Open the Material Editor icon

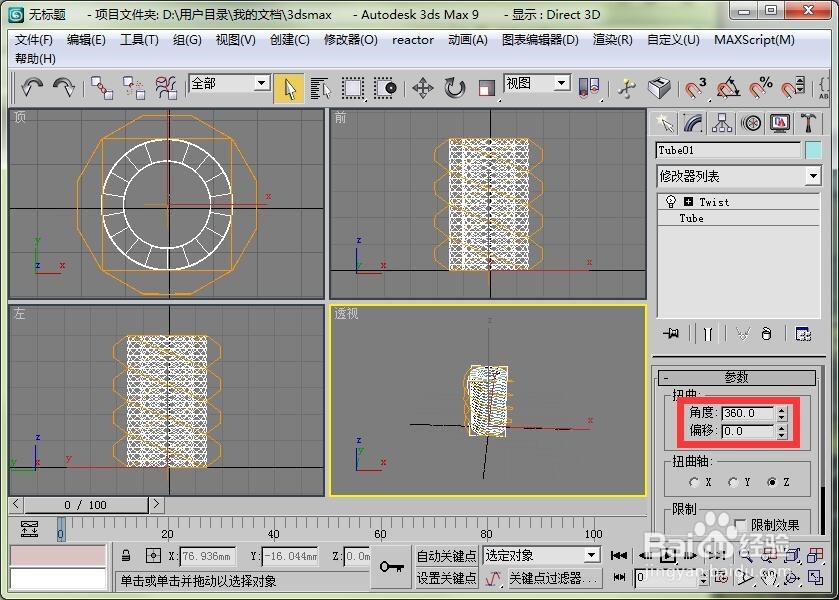point(627,88)
